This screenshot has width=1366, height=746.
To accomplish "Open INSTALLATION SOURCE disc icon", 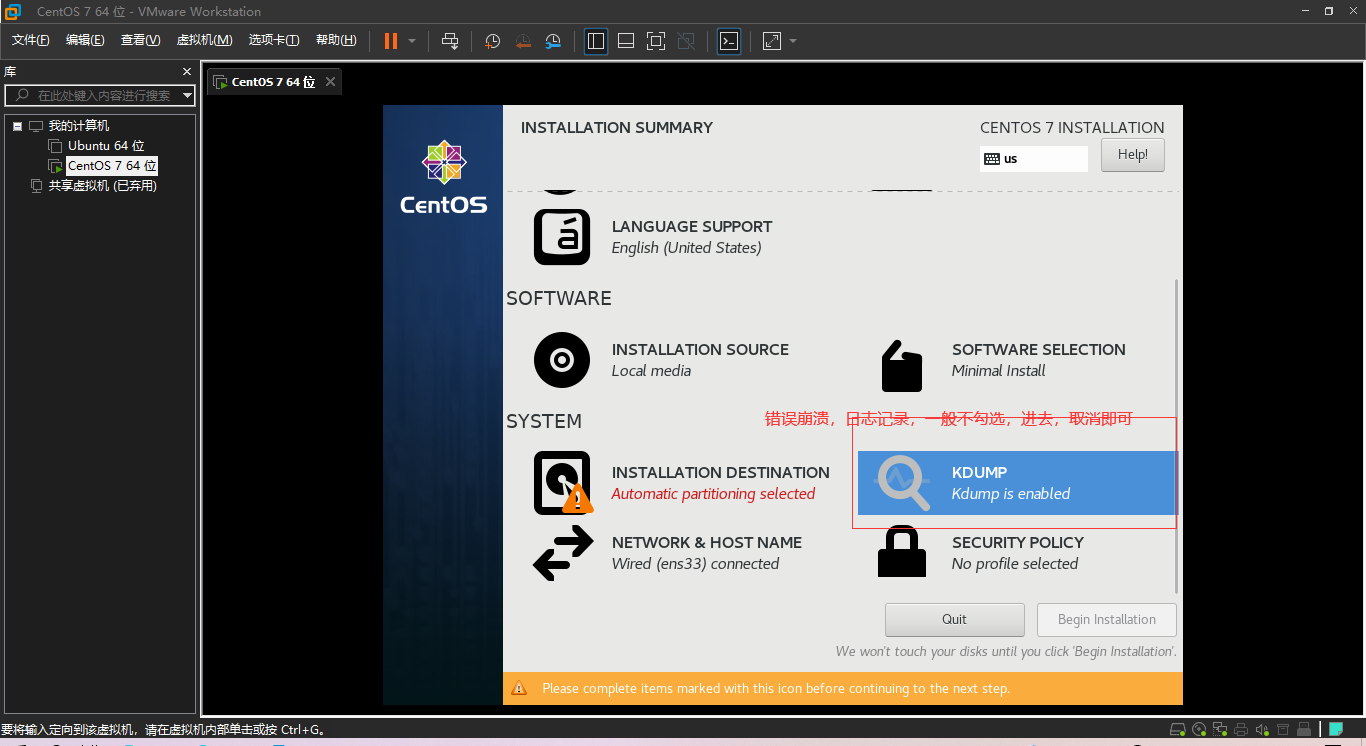I will coord(562,360).
